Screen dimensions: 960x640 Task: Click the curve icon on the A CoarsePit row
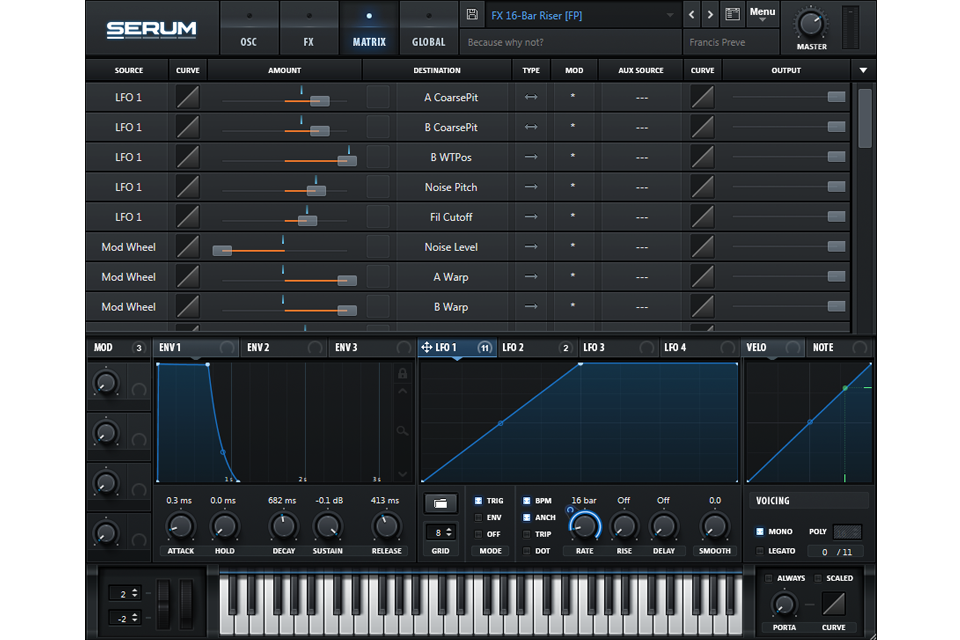pos(187,97)
